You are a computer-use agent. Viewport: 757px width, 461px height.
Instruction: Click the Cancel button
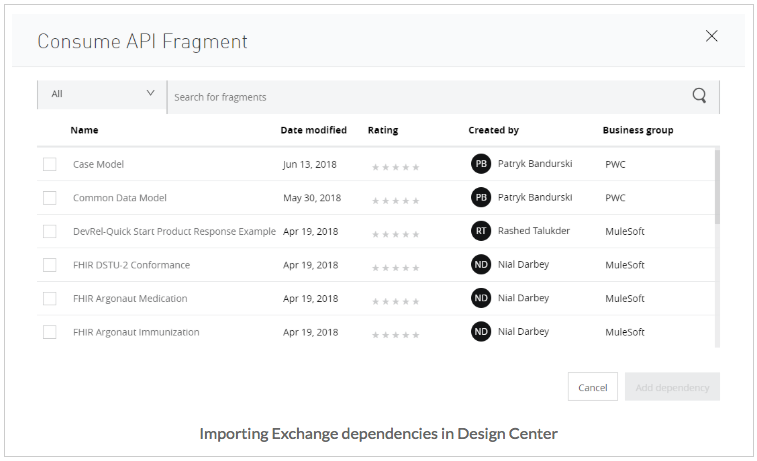tap(592, 387)
